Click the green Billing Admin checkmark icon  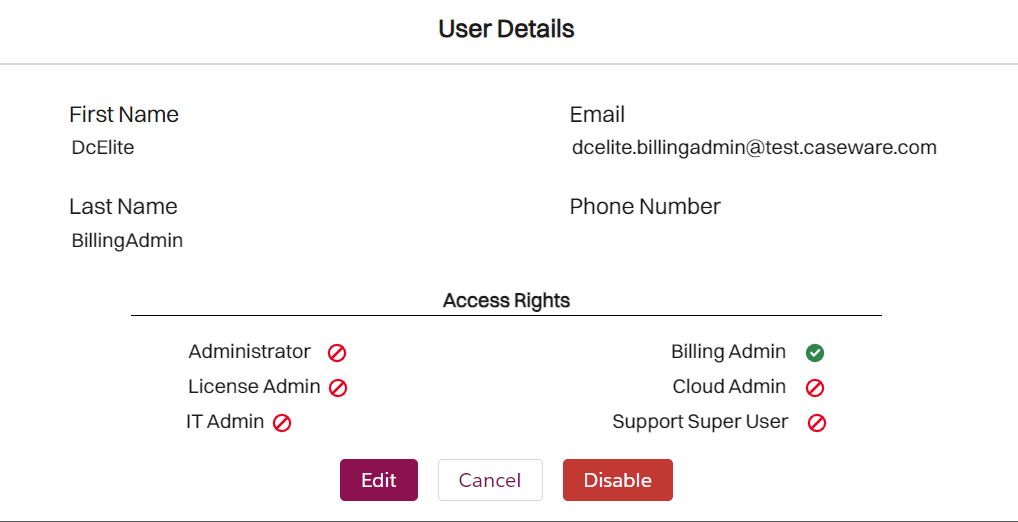pyautogui.click(x=815, y=353)
